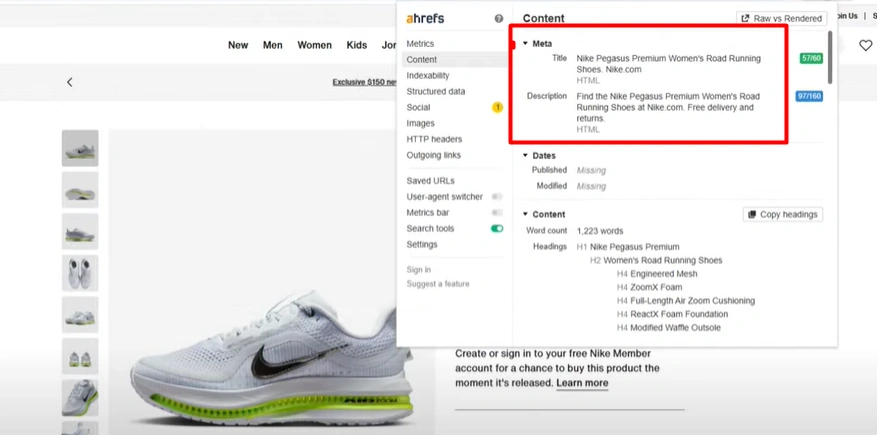Screen dimensions: 877x435
Task: Open the Structured data tab
Action: (436, 91)
